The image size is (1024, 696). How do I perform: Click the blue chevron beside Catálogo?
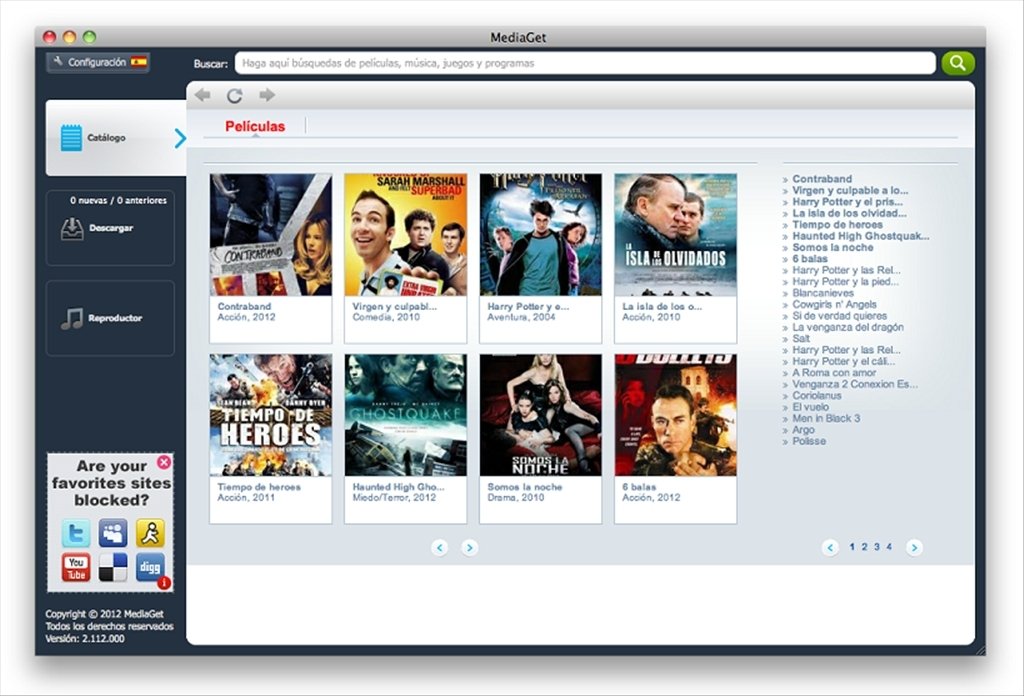point(180,138)
